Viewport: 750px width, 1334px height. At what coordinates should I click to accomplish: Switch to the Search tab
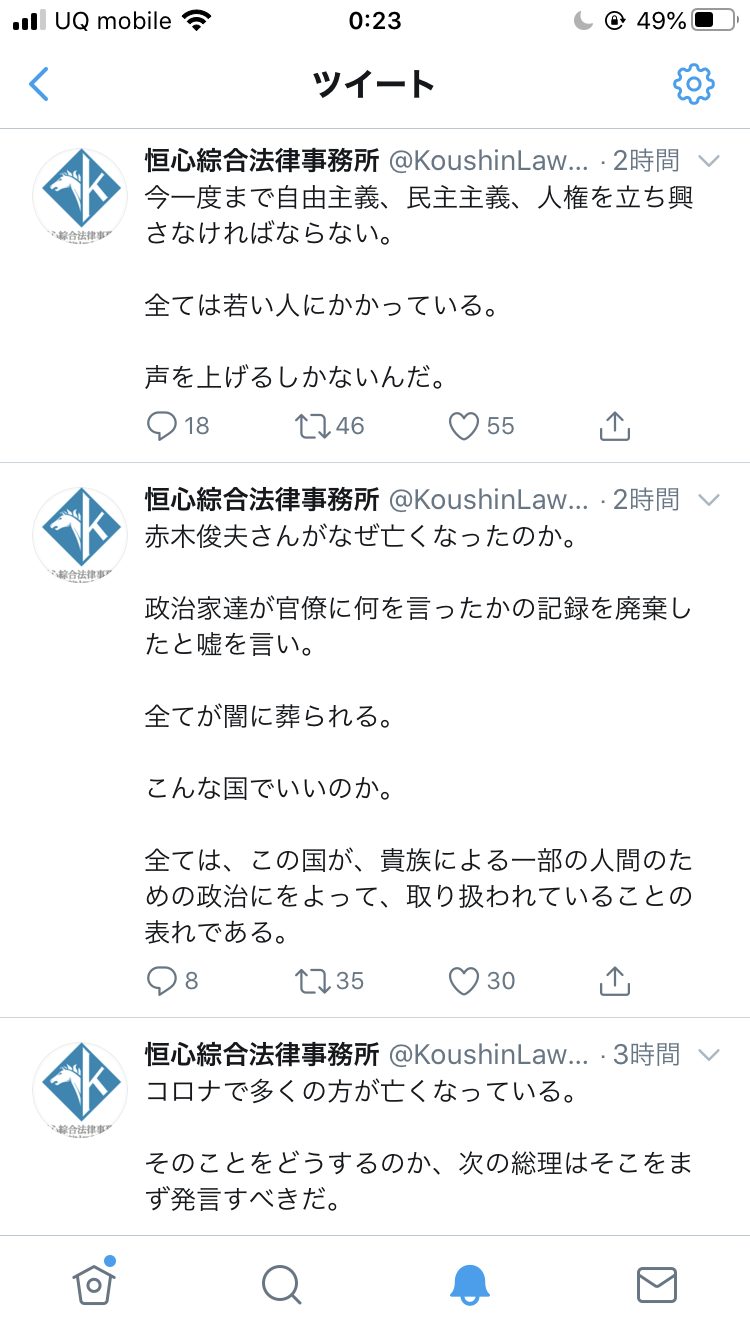[x=281, y=1284]
